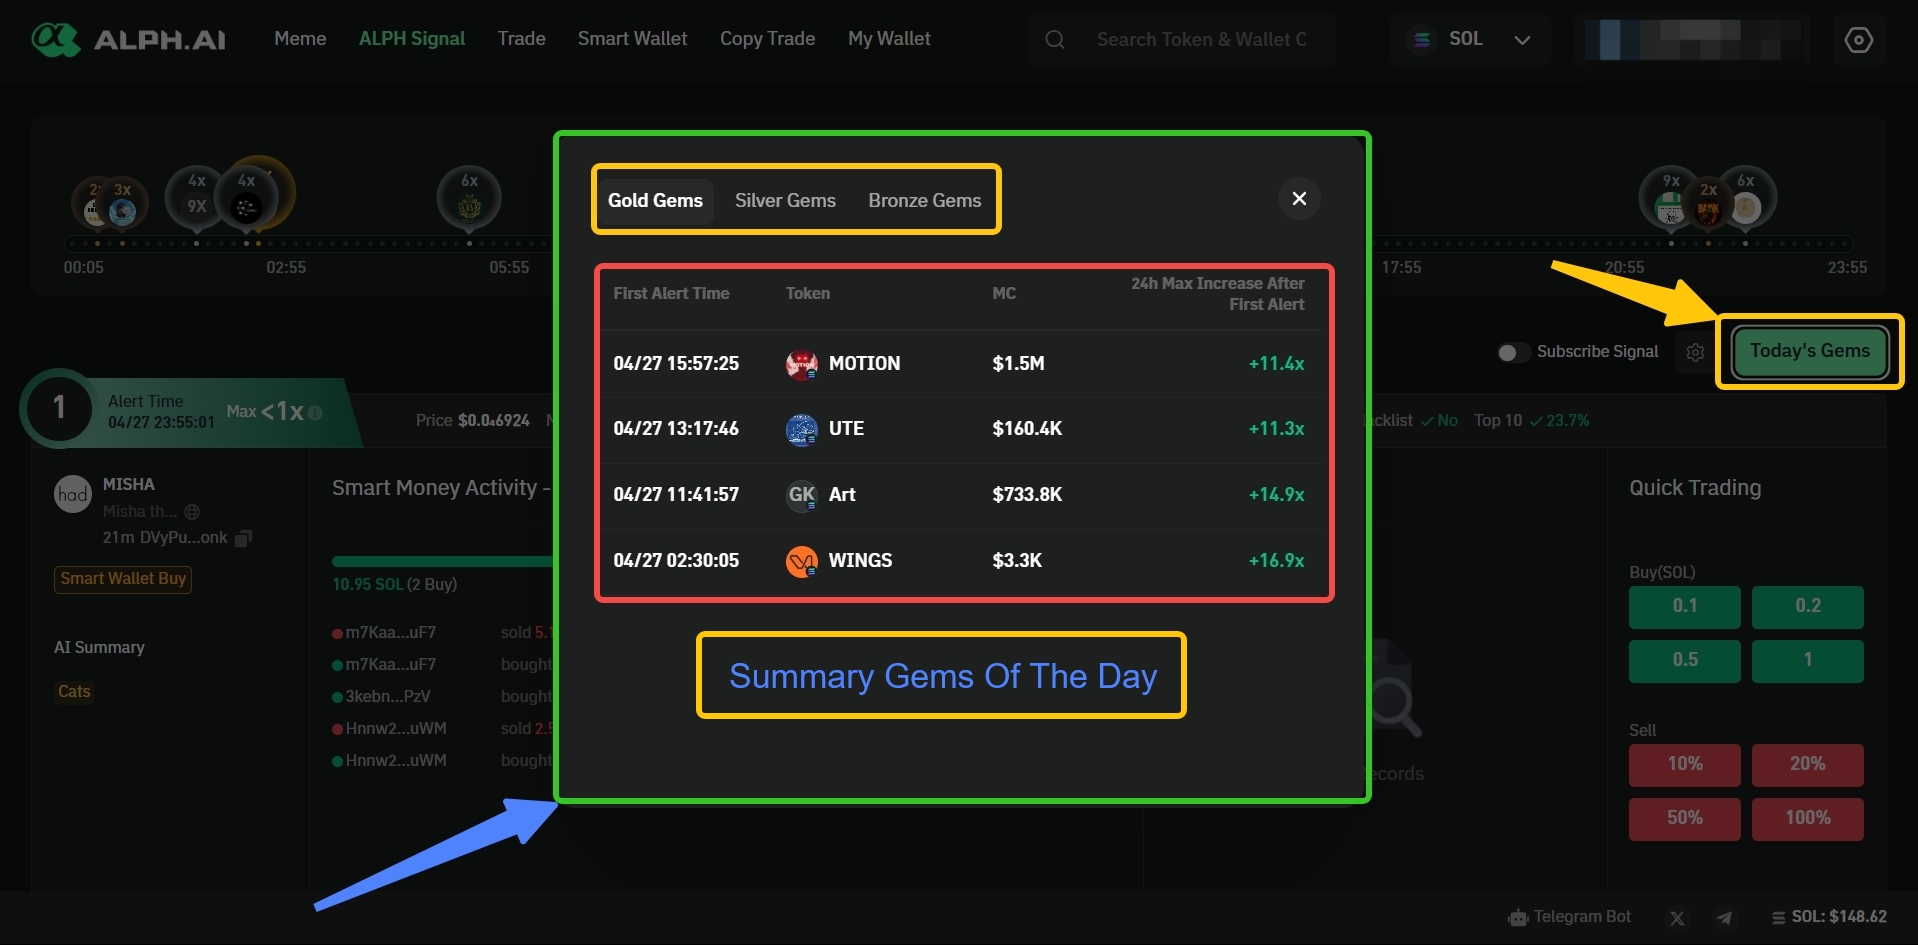The width and height of the screenshot is (1918, 945).
Task: Open the Copy Trade menu
Action: [767, 39]
